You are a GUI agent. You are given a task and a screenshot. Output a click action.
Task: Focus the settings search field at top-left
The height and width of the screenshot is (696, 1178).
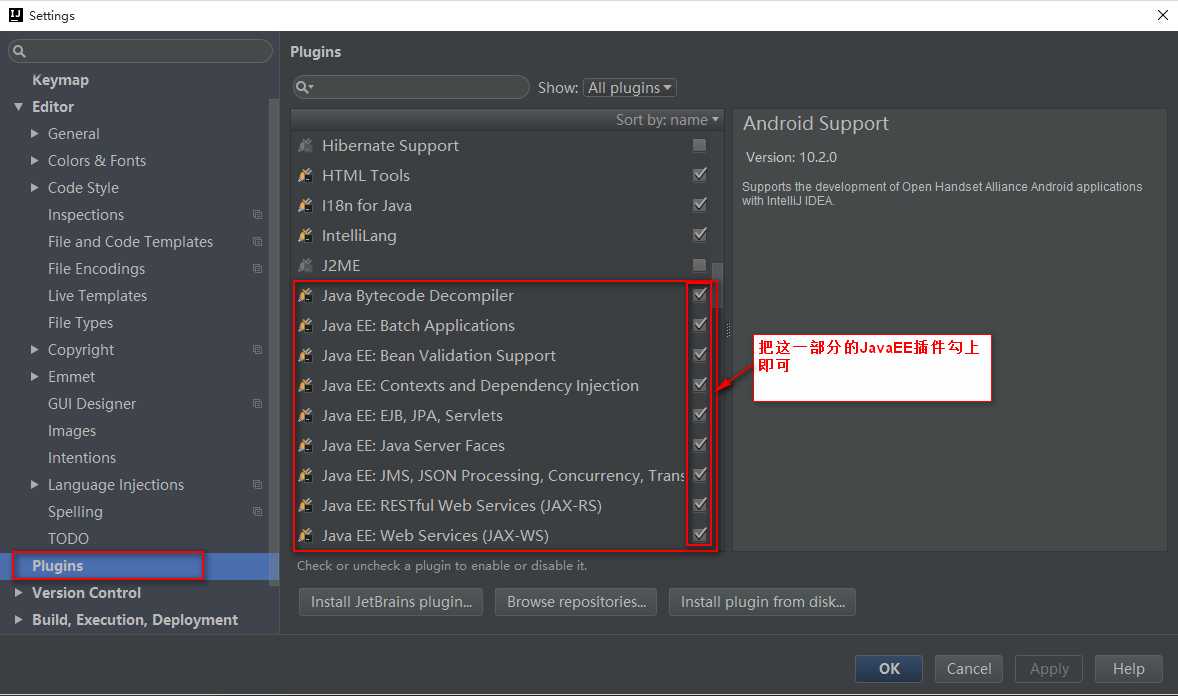[140, 51]
